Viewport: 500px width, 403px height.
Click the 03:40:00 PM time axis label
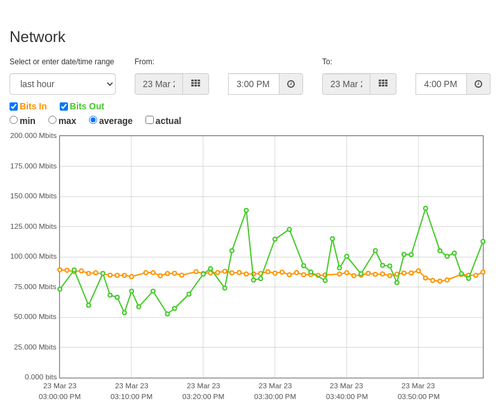click(x=347, y=397)
